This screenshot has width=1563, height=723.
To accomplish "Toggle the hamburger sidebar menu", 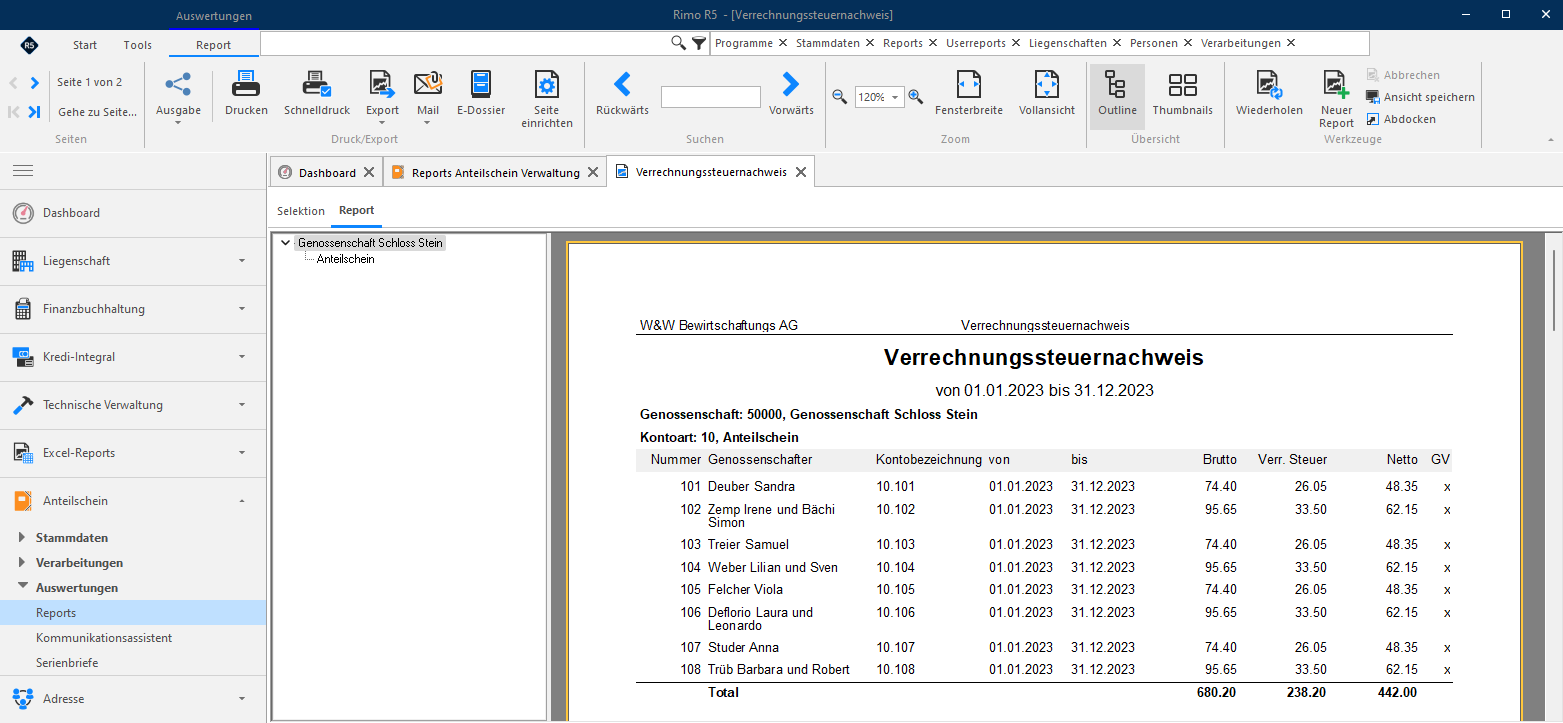I will pos(22,172).
